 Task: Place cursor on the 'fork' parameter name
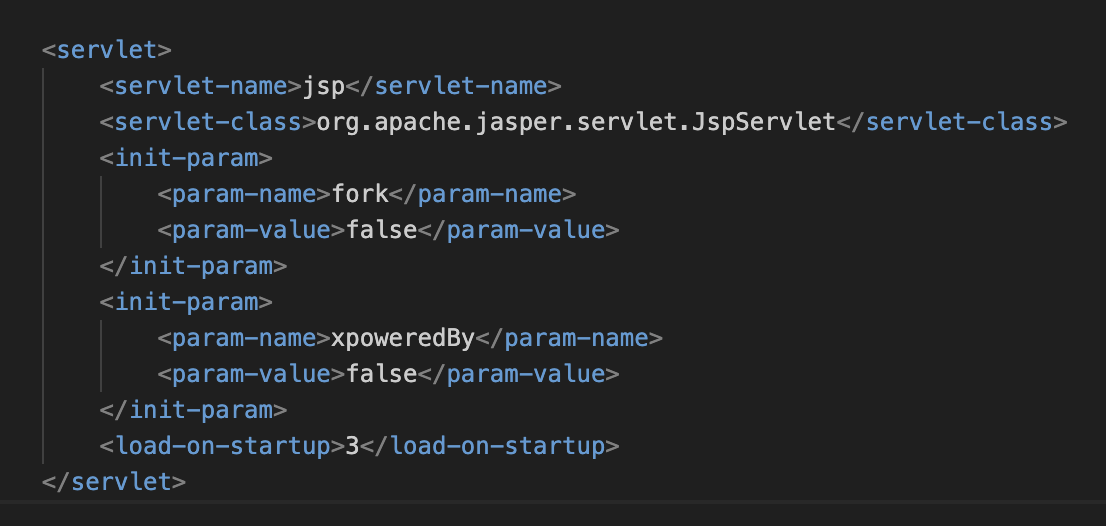[x=359, y=194]
